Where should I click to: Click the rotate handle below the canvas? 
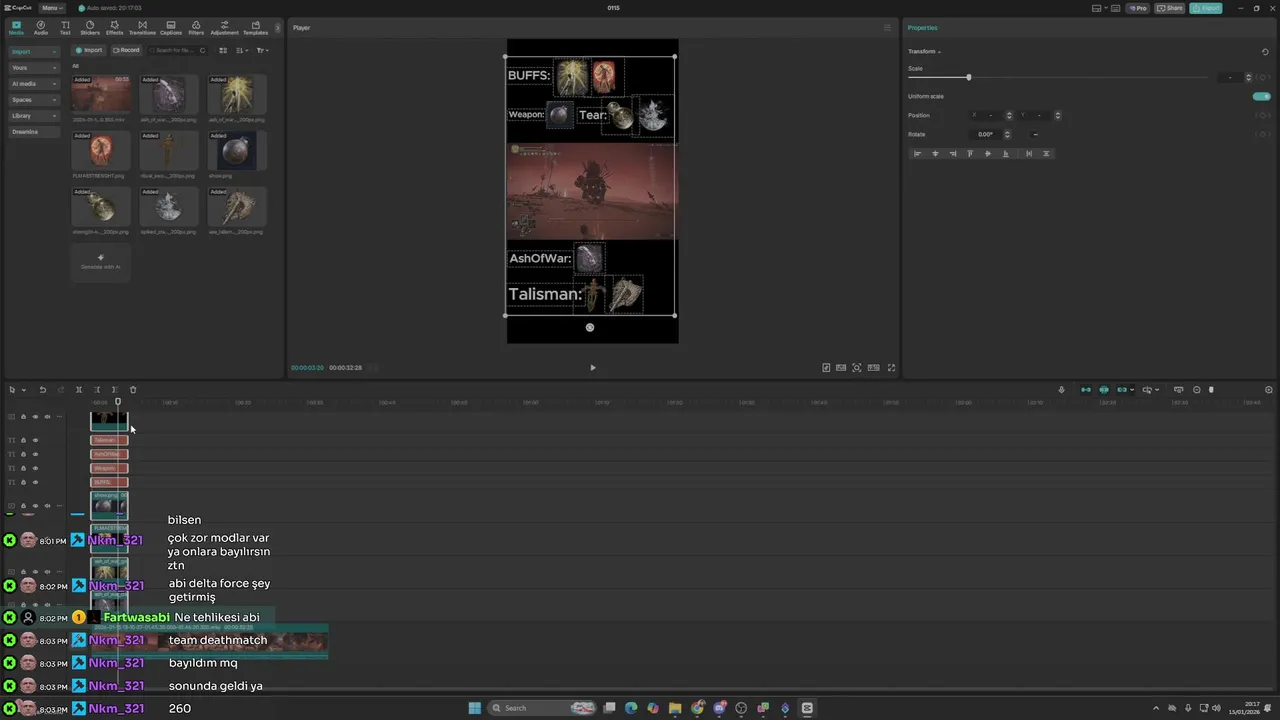coord(590,327)
